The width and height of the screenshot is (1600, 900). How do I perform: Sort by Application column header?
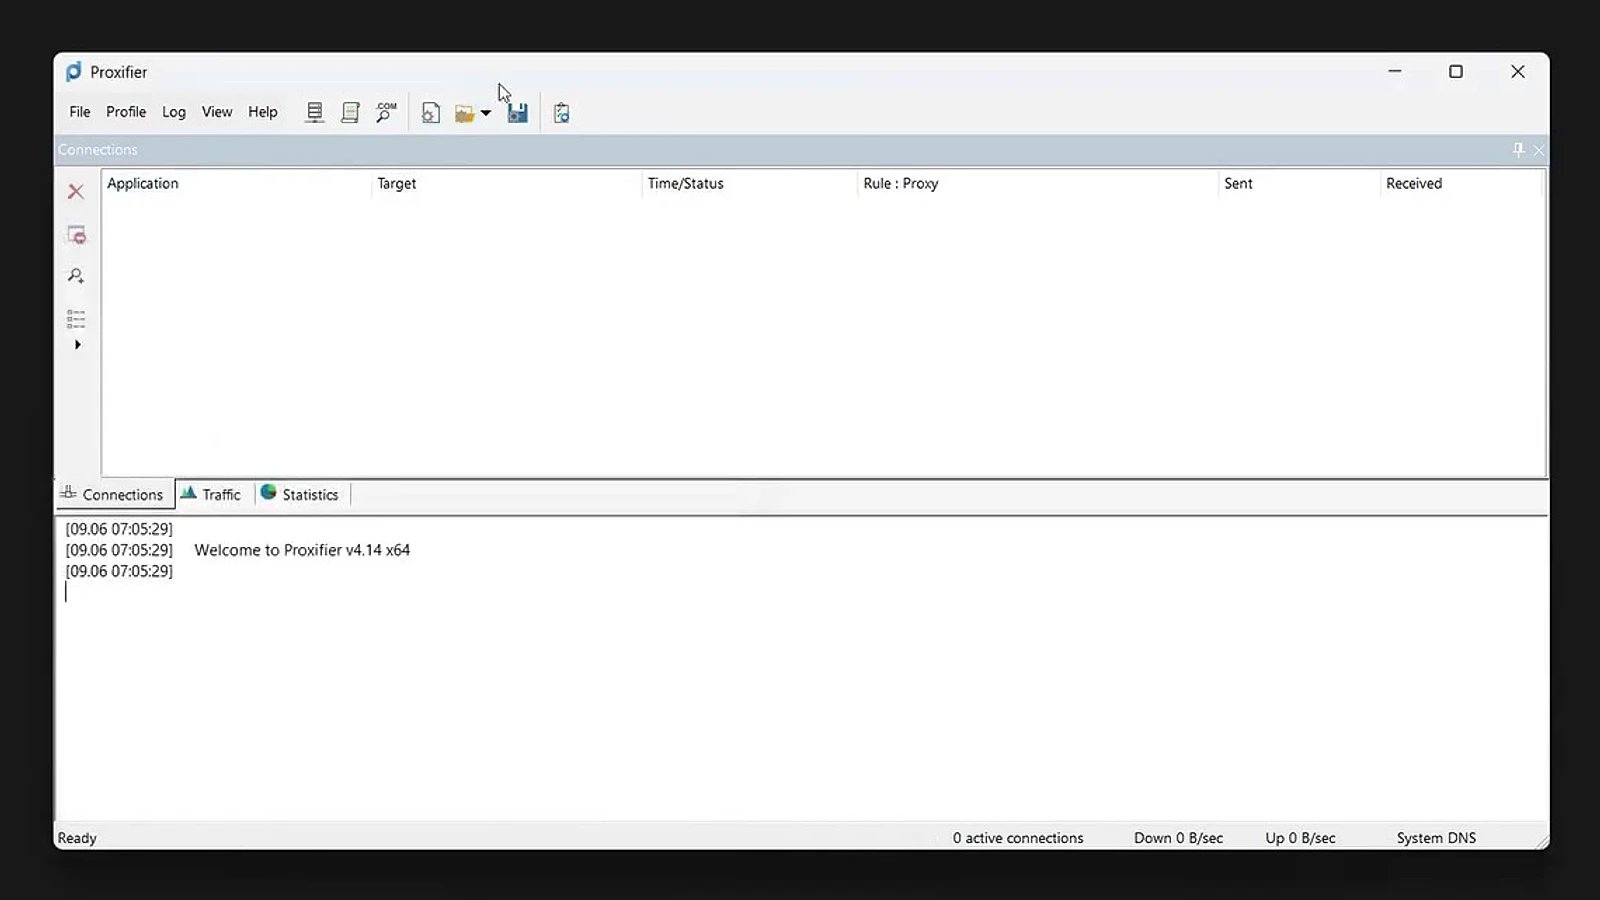click(x=236, y=183)
